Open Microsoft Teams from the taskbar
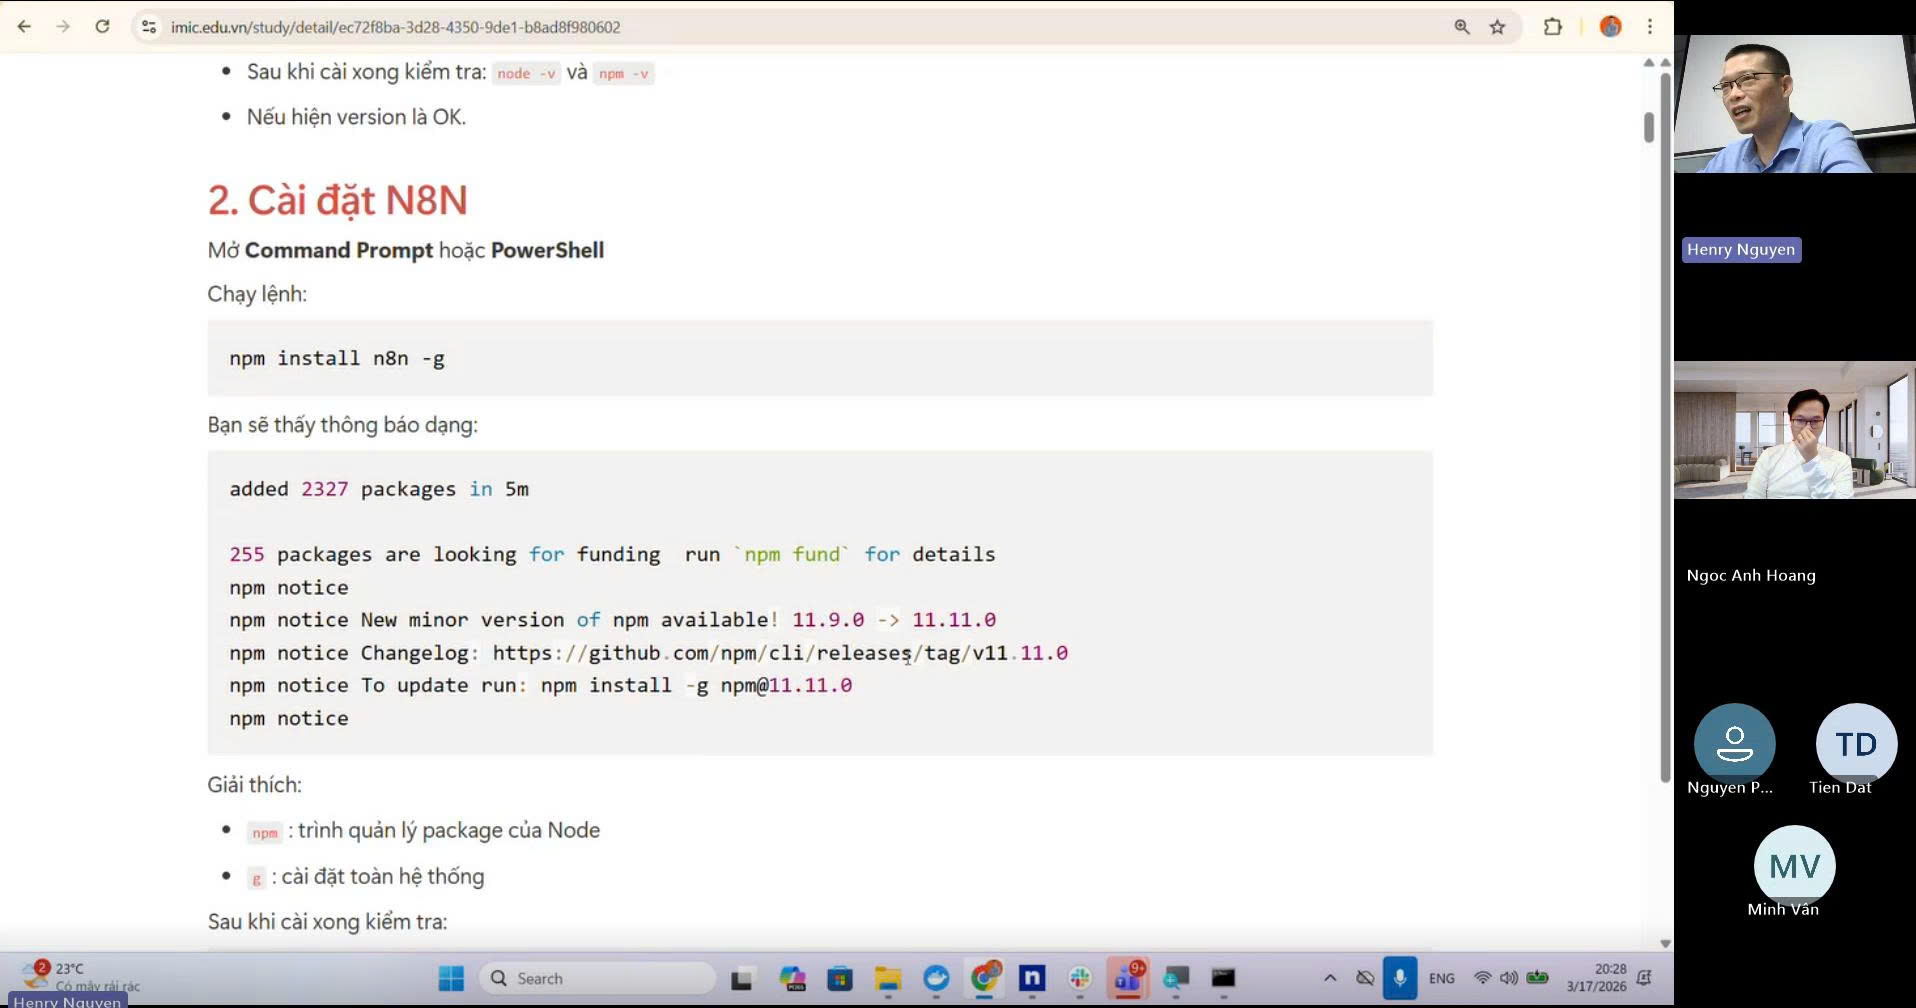 click(1128, 978)
